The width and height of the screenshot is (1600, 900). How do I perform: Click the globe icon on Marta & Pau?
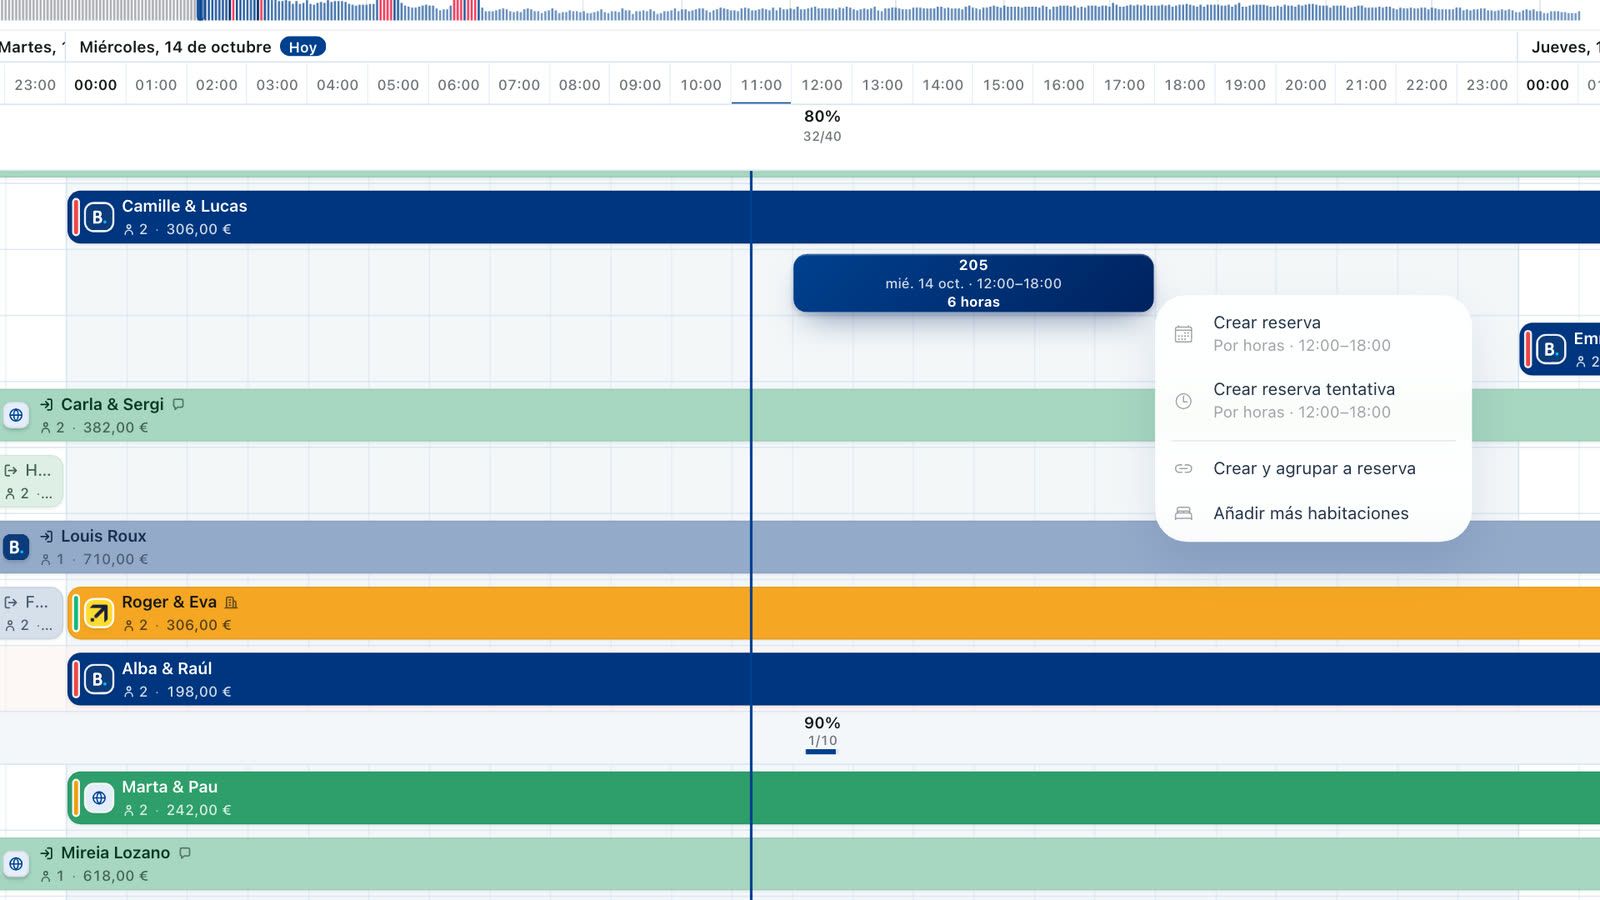tap(99, 798)
